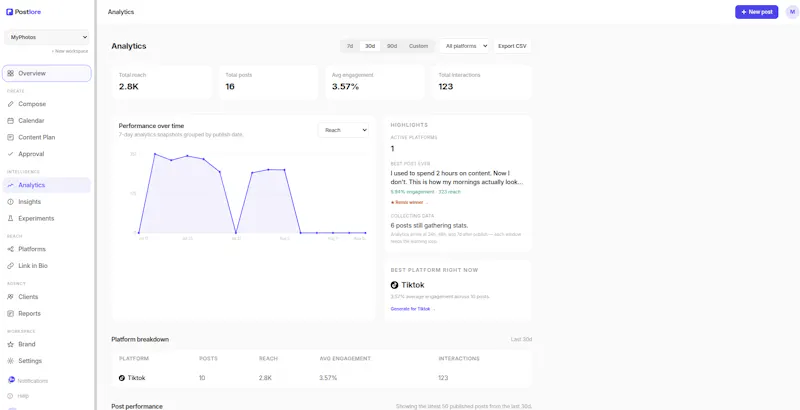The image size is (800, 410).
Task: Click the New workspace link
Action: click(69, 52)
